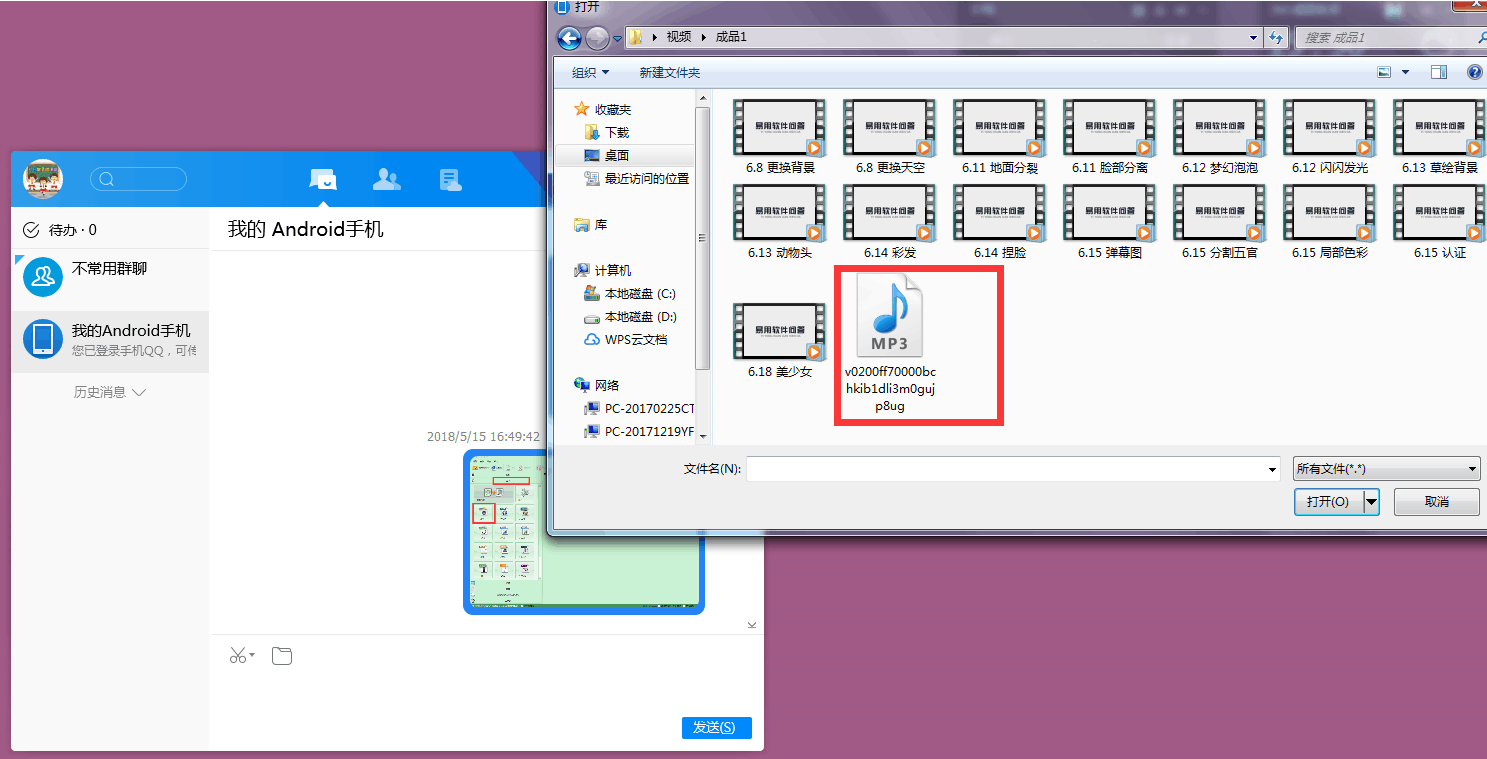Open the 所有文件(*.*) file type dropdown
1487x759 pixels.
(x=1386, y=469)
